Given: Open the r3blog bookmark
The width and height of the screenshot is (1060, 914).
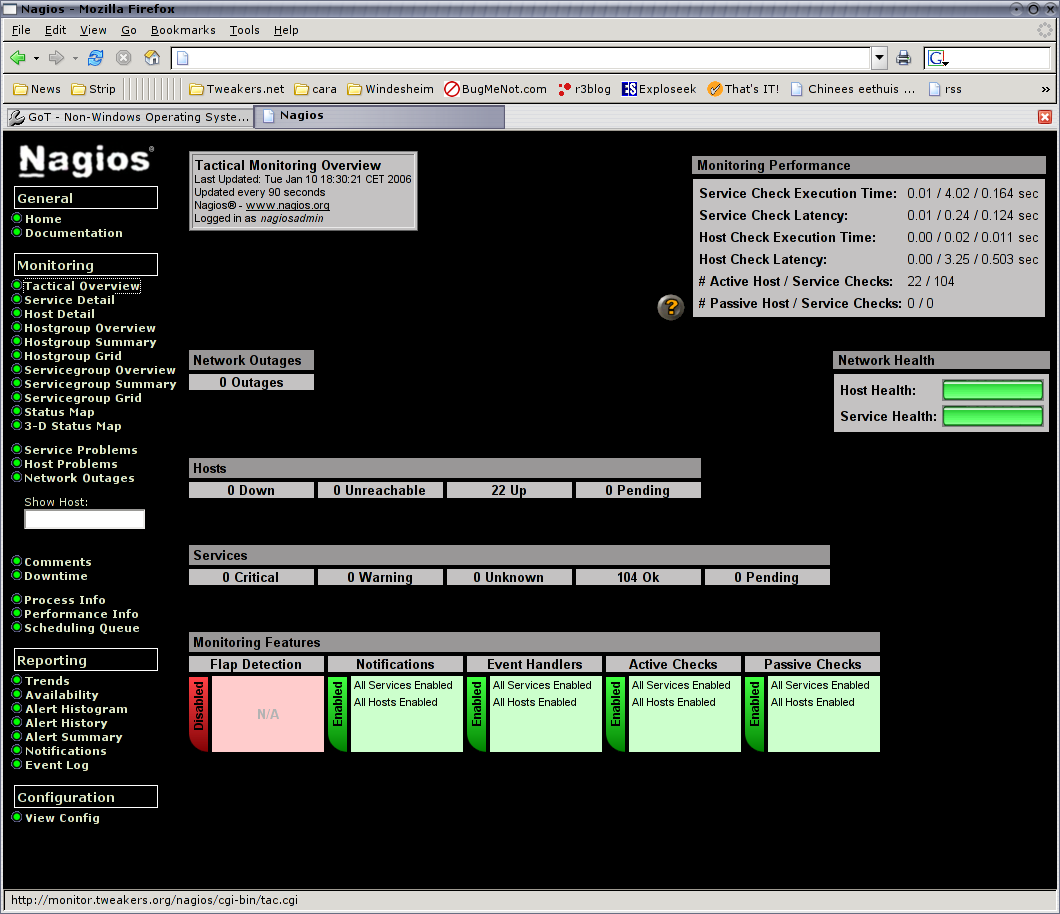Looking at the screenshot, I should click(585, 89).
